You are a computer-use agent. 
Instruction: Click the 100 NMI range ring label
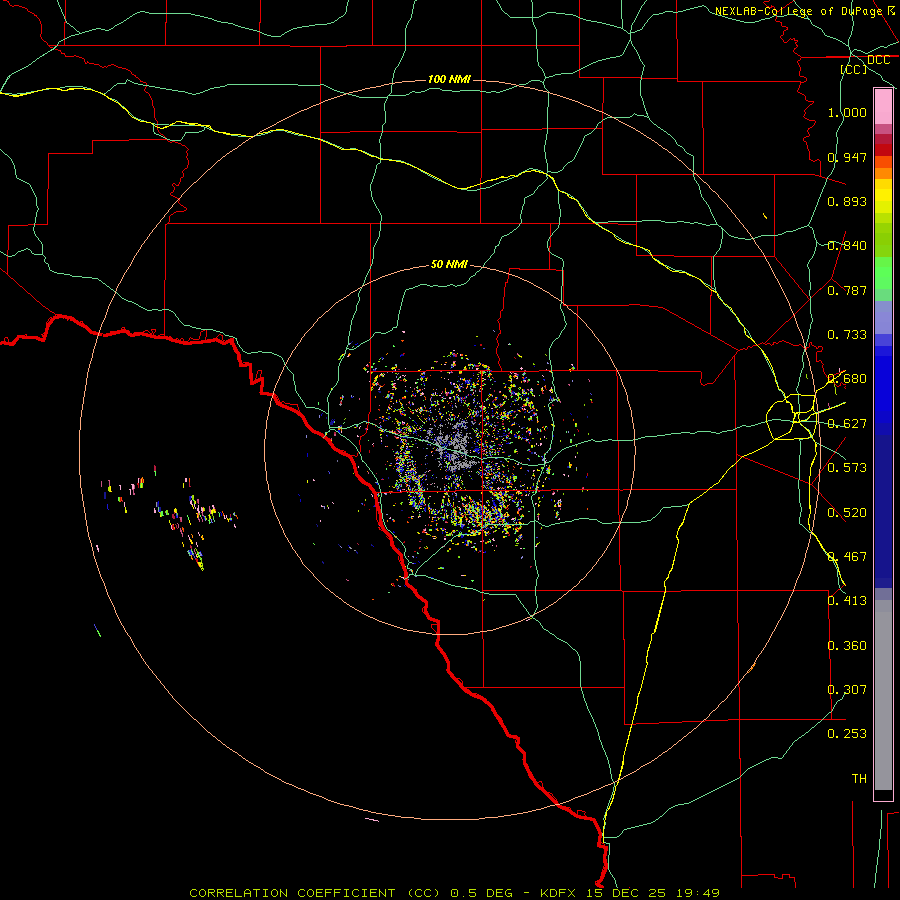click(x=449, y=79)
